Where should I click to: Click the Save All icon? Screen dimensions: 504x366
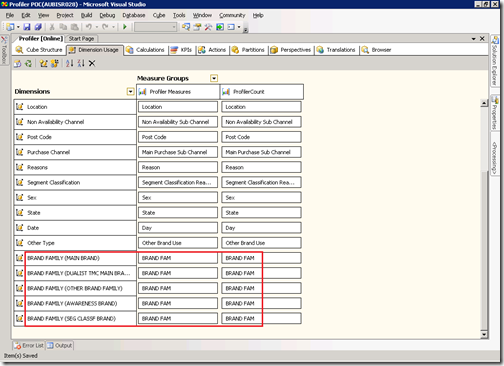point(38,27)
